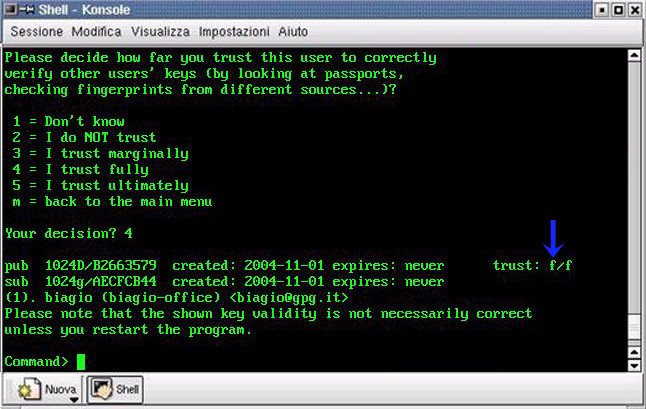Click the green cursor at Command prompt
This screenshot has width=646, height=409.
81,361
